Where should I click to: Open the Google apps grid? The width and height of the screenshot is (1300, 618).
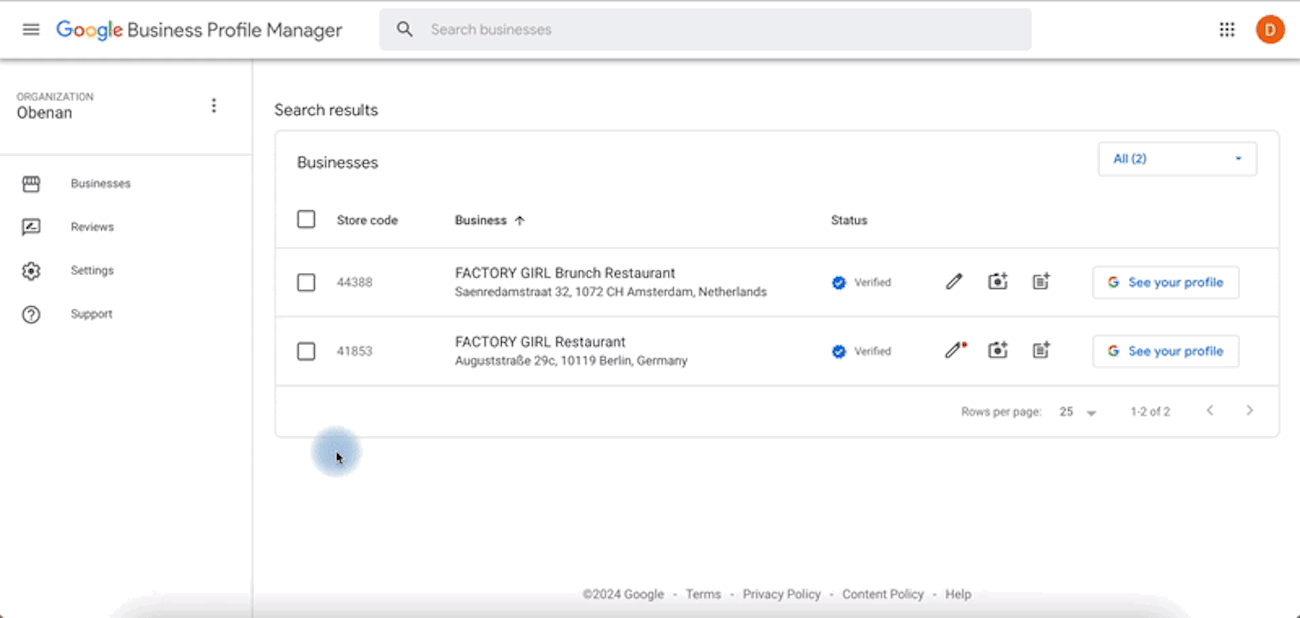pyautogui.click(x=1227, y=30)
